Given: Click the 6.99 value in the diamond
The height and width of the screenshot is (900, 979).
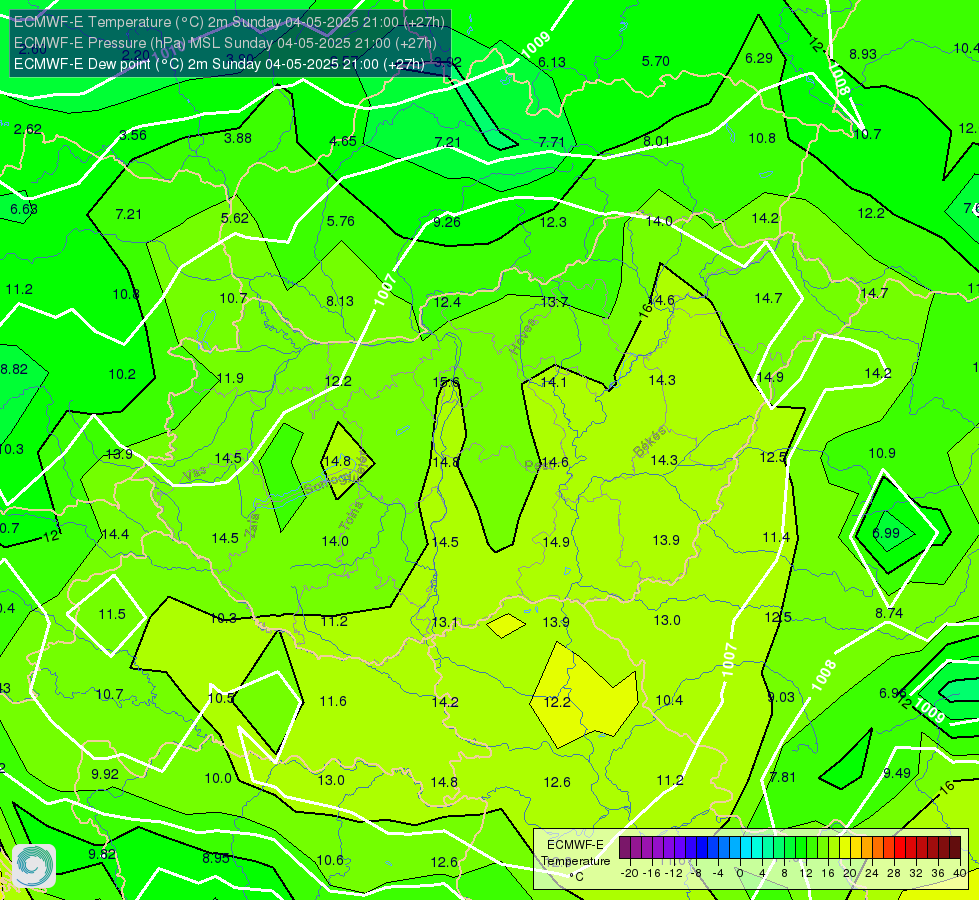Looking at the screenshot, I should 886,533.
